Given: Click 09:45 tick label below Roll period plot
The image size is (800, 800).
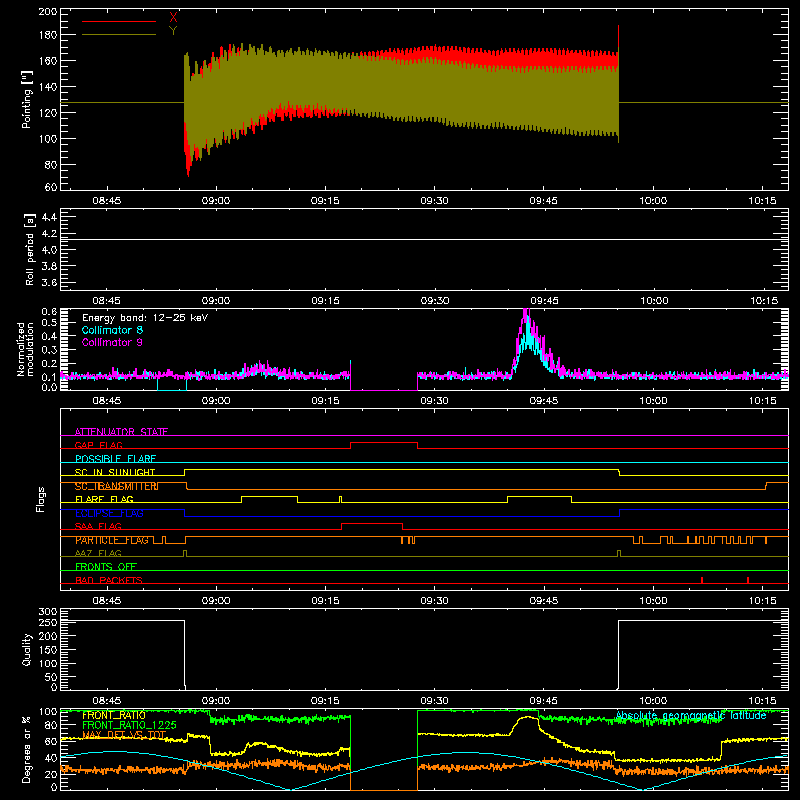Looking at the screenshot, I should (x=544, y=301).
